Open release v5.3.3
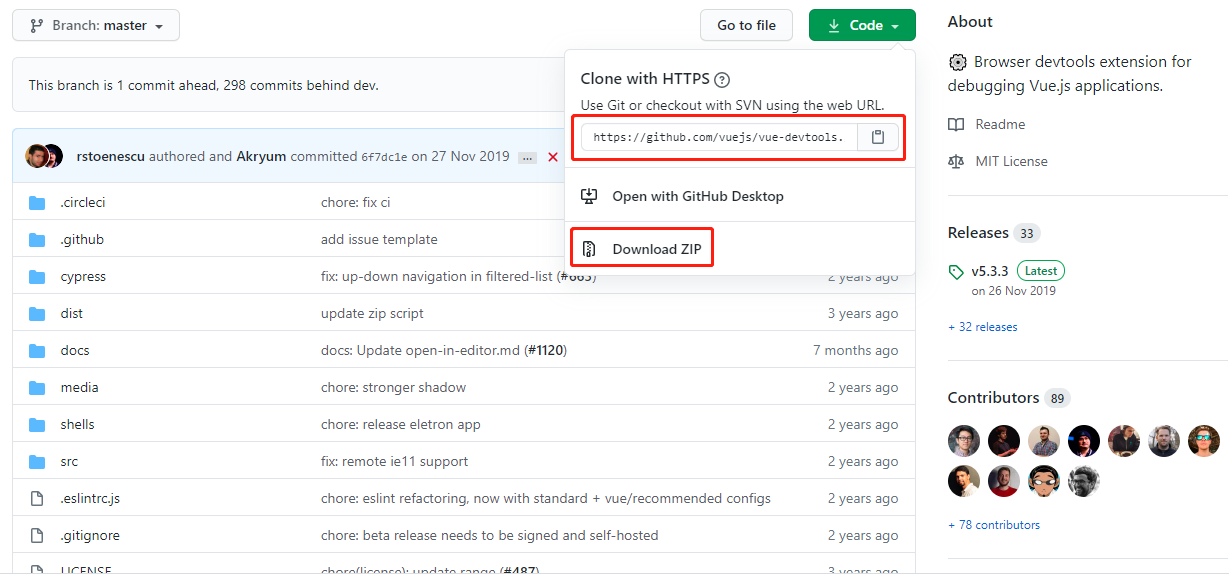1229x575 pixels. 990,271
